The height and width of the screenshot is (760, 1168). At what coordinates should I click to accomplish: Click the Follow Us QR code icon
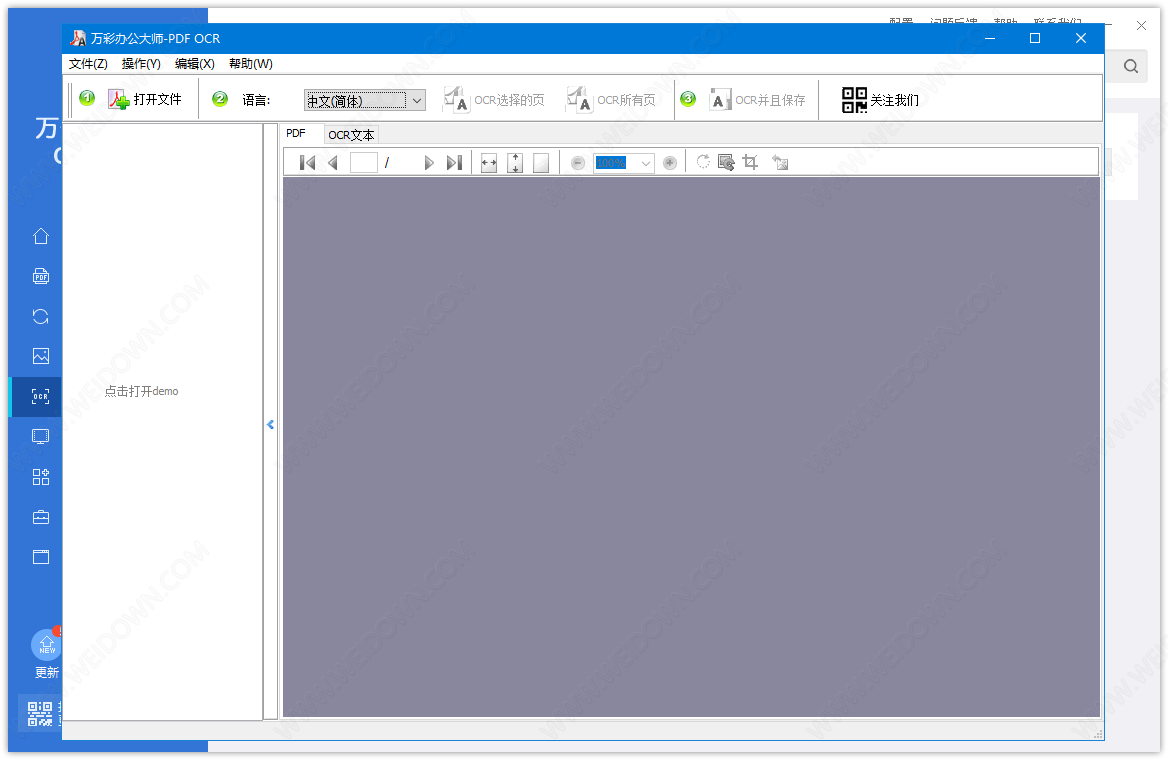[854, 100]
